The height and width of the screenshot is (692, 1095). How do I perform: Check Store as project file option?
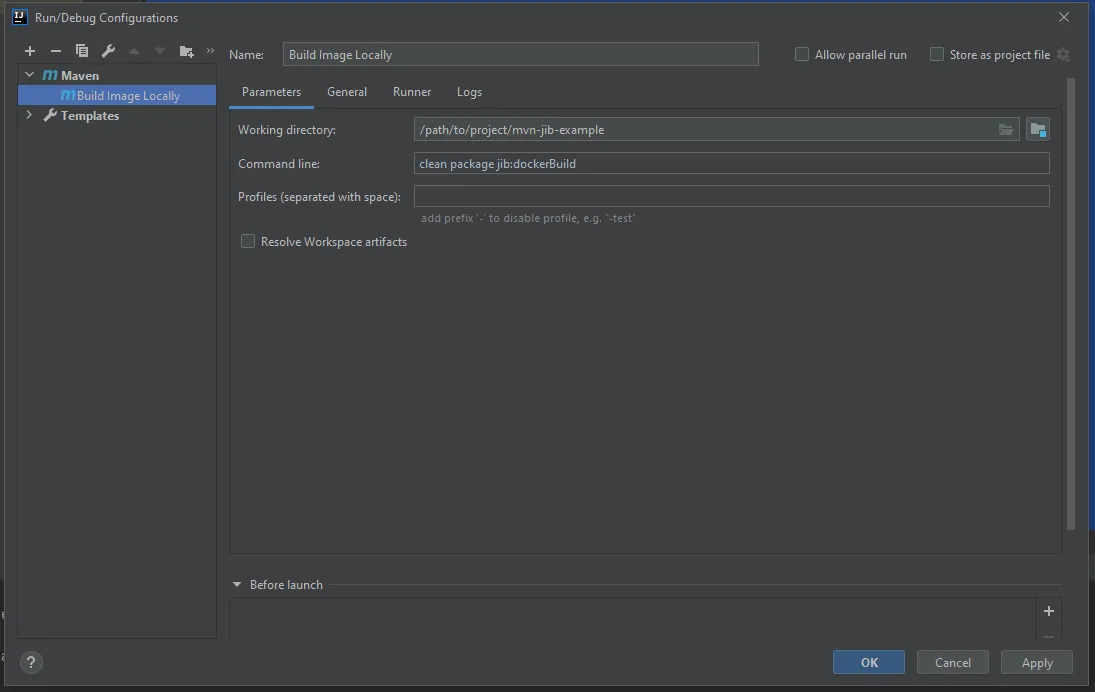[937, 55]
